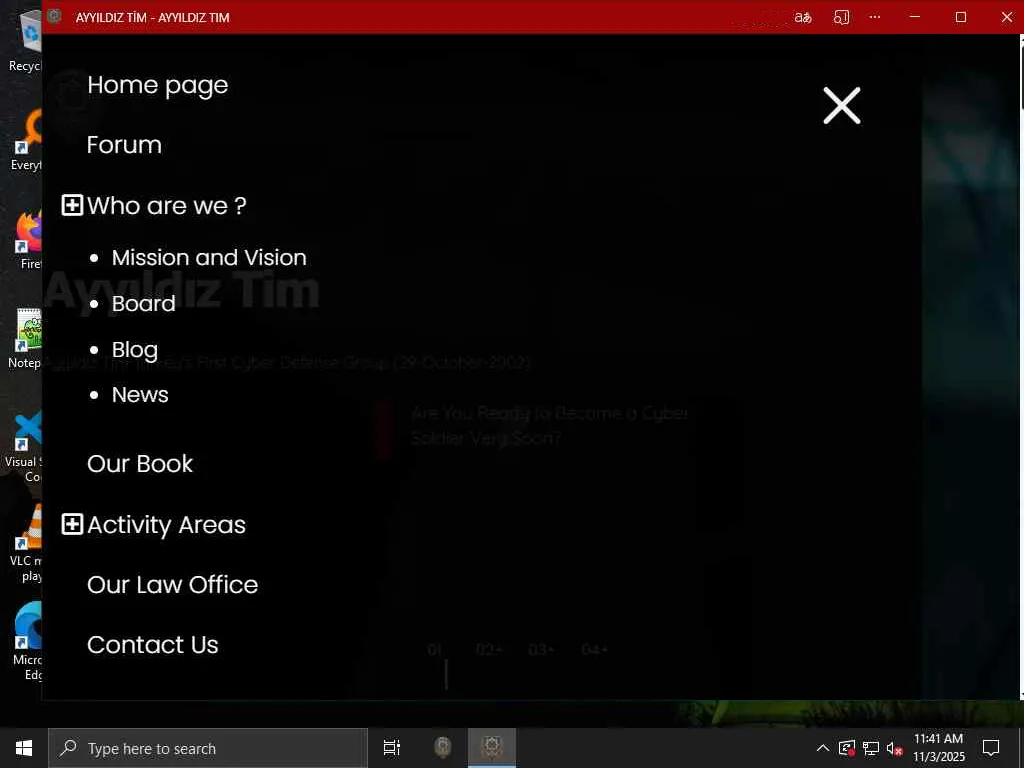Click the muted volume tray icon
The image size is (1024, 768).
tap(894, 748)
